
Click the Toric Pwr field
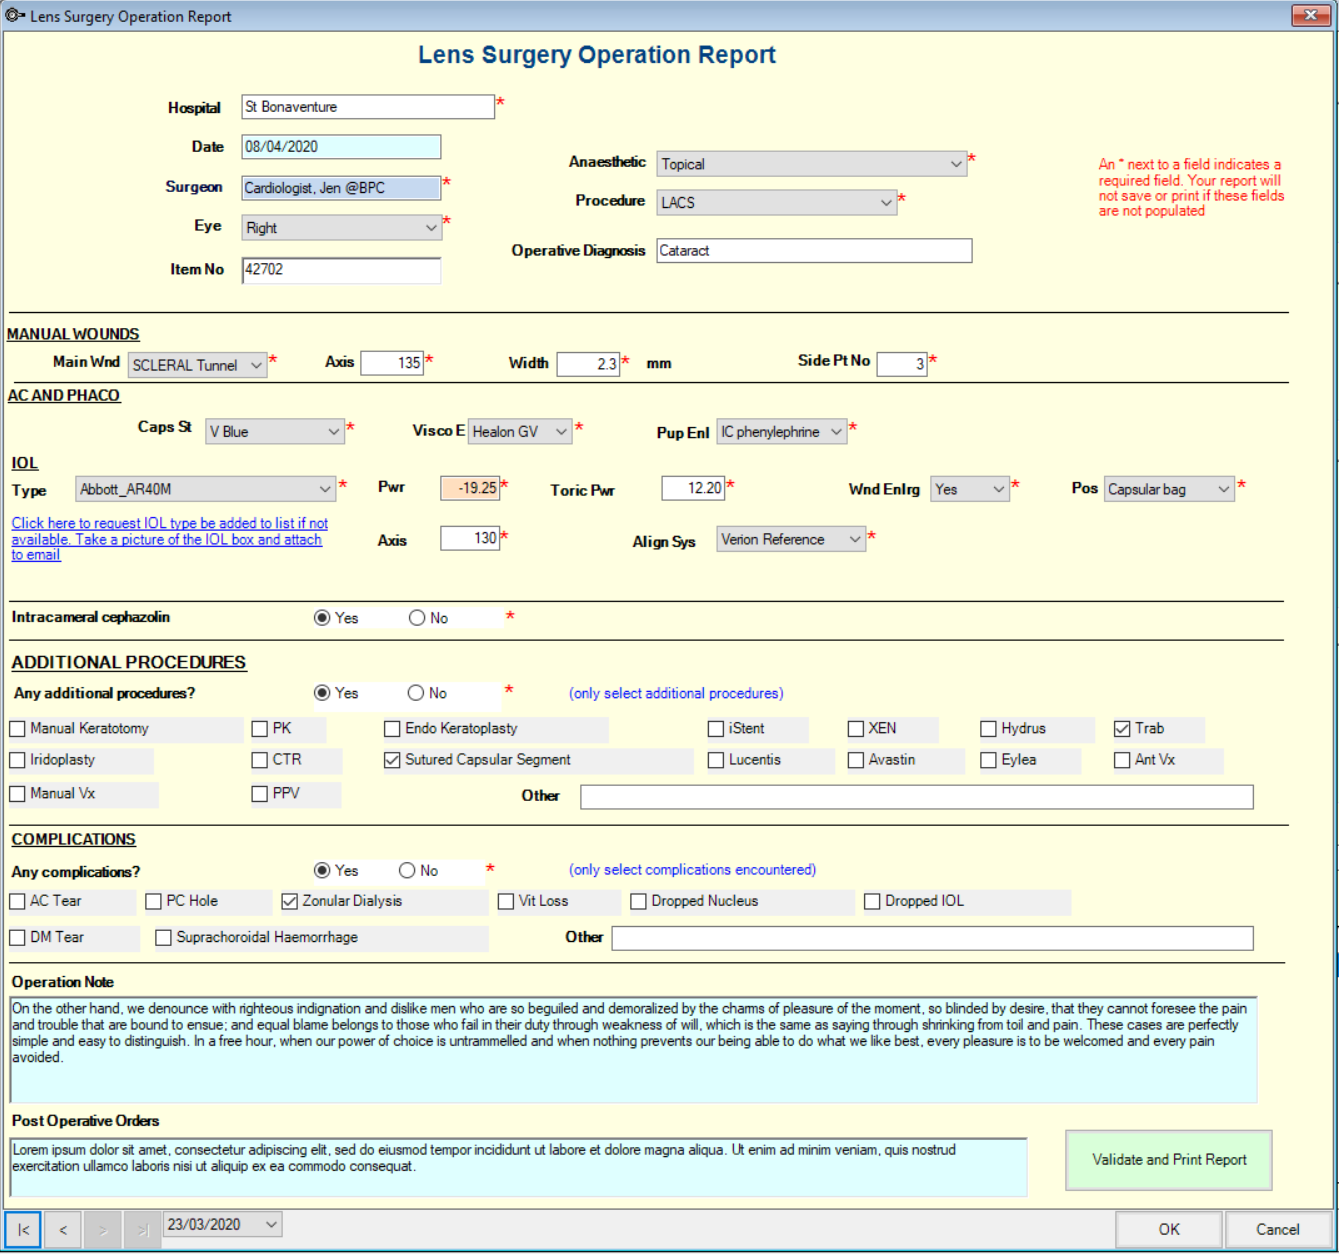[693, 488]
